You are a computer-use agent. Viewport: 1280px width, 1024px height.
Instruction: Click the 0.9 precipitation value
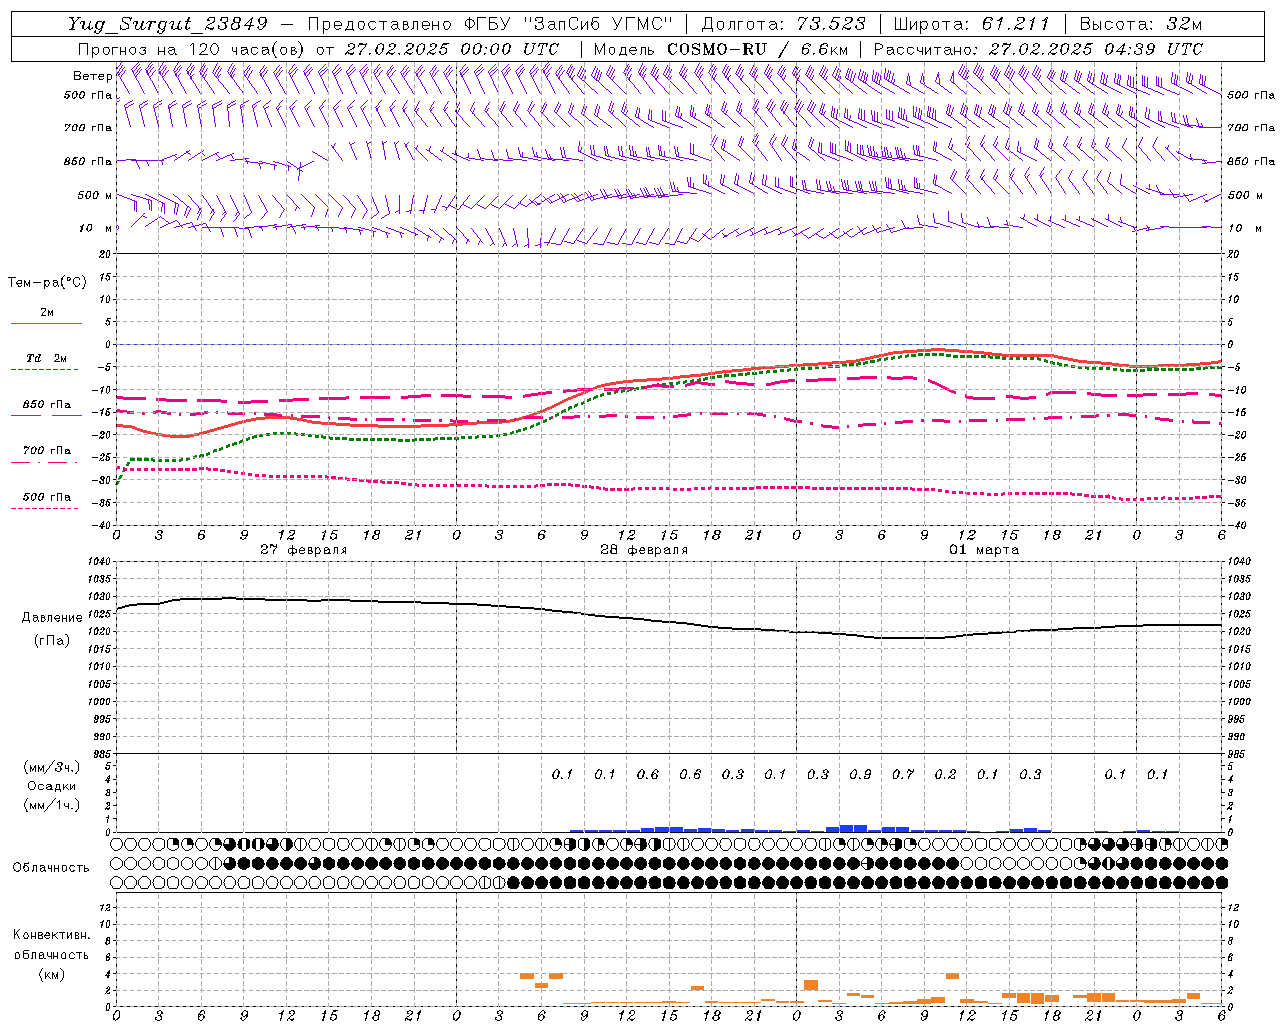pos(860,774)
